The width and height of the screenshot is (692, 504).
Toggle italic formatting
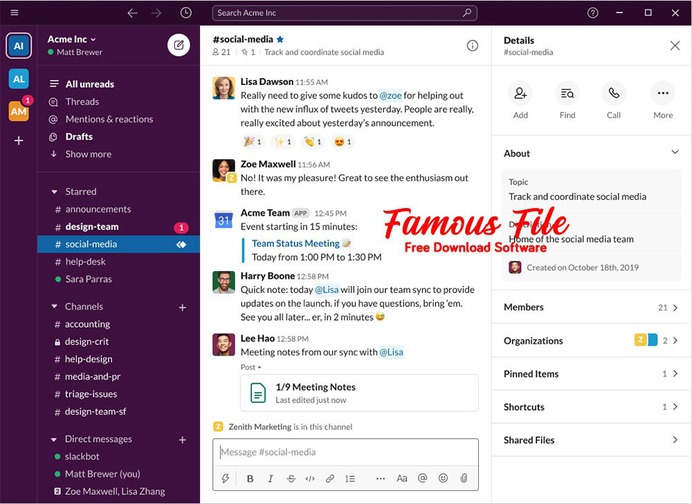click(271, 478)
